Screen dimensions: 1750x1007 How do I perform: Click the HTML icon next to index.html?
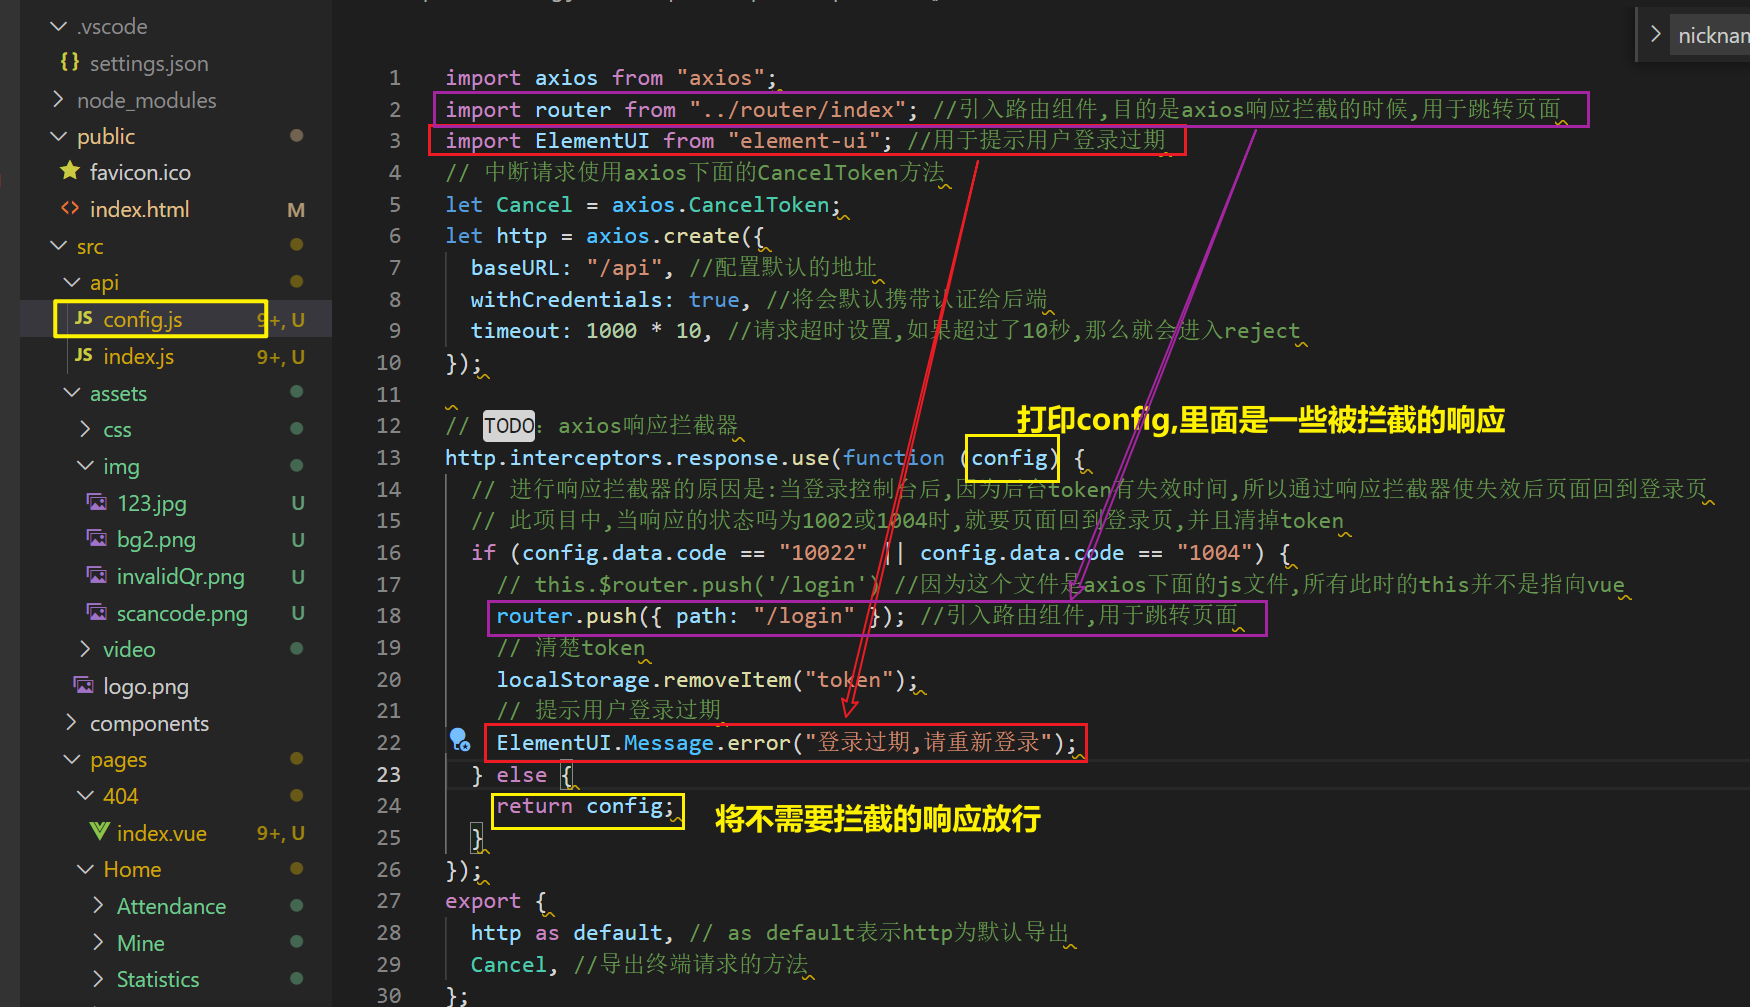point(69,209)
